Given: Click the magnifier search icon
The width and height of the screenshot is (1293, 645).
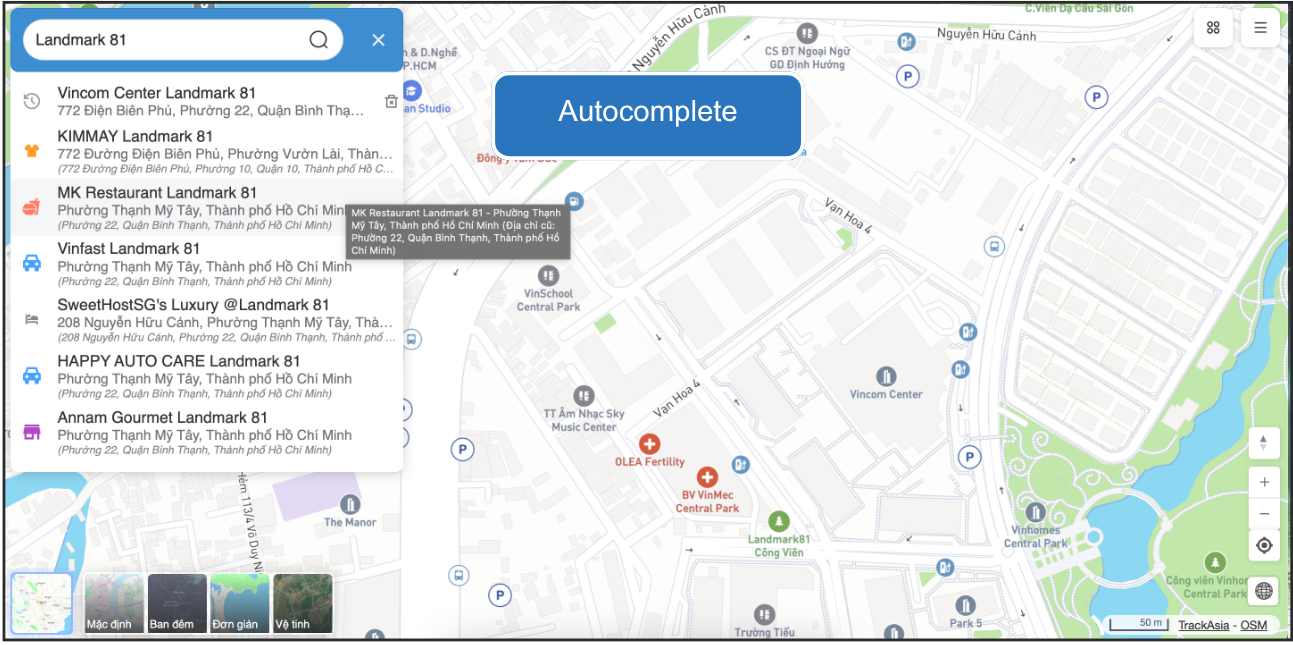Looking at the screenshot, I should pyautogui.click(x=319, y=40).
